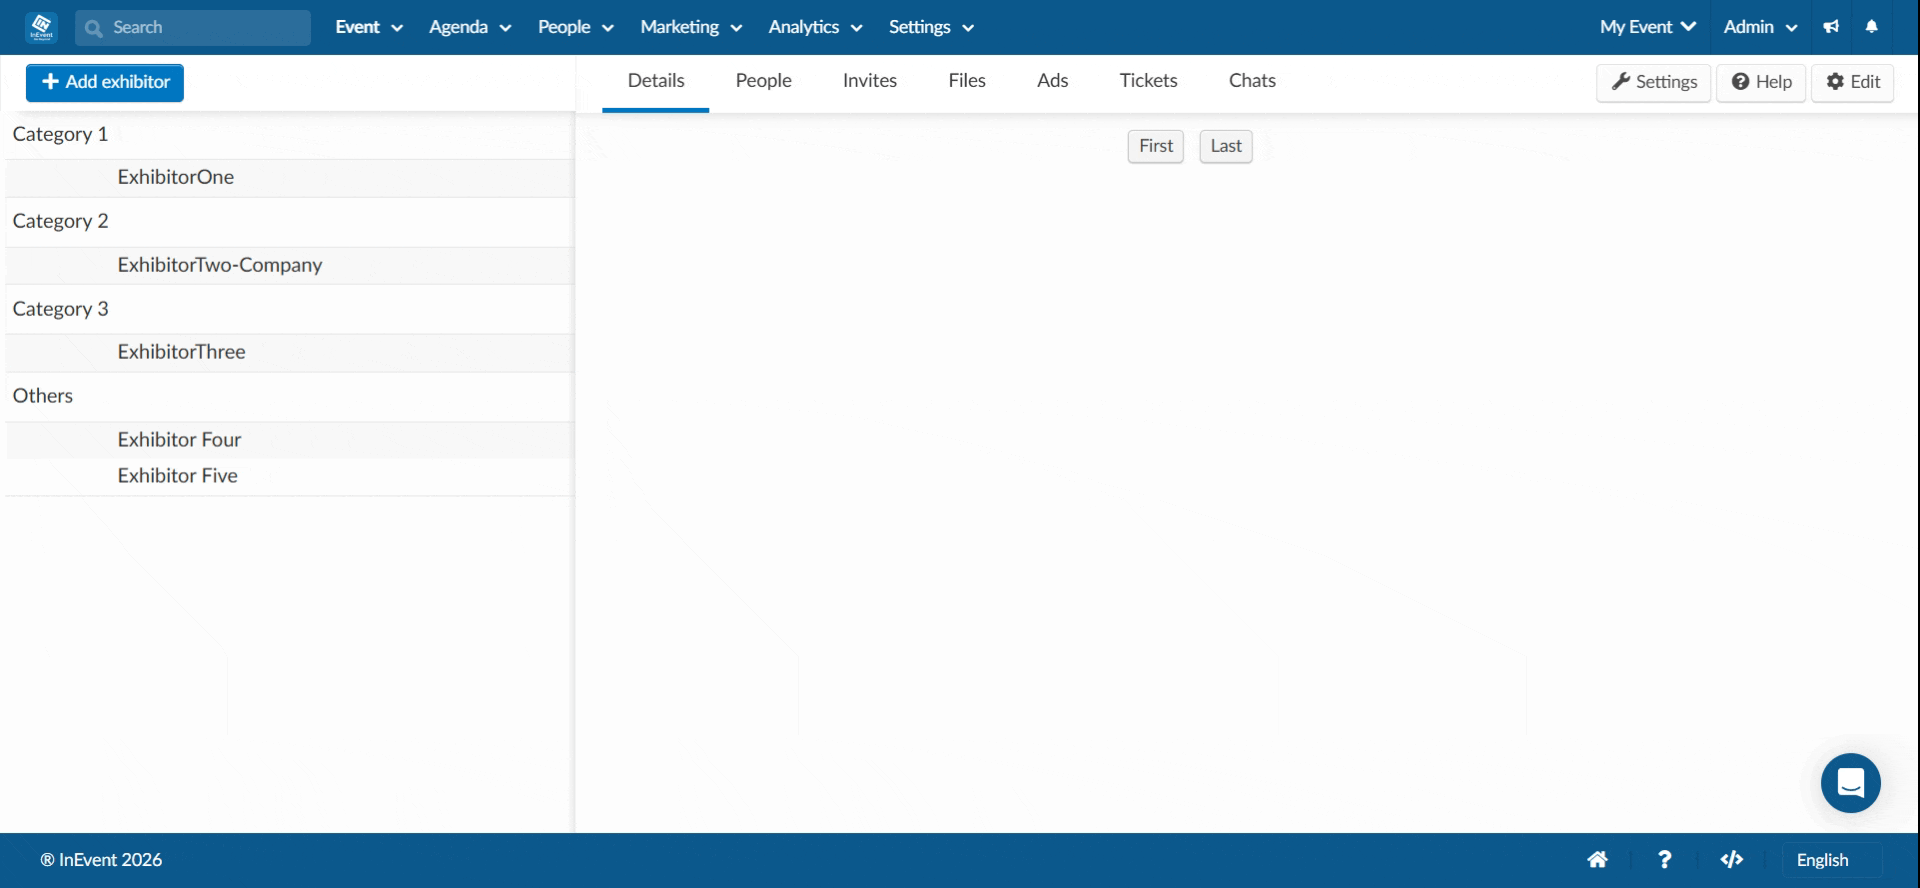Switch to the Ads tab
Viewport: 1920px width, 888px height.
tap(1053, 81)
